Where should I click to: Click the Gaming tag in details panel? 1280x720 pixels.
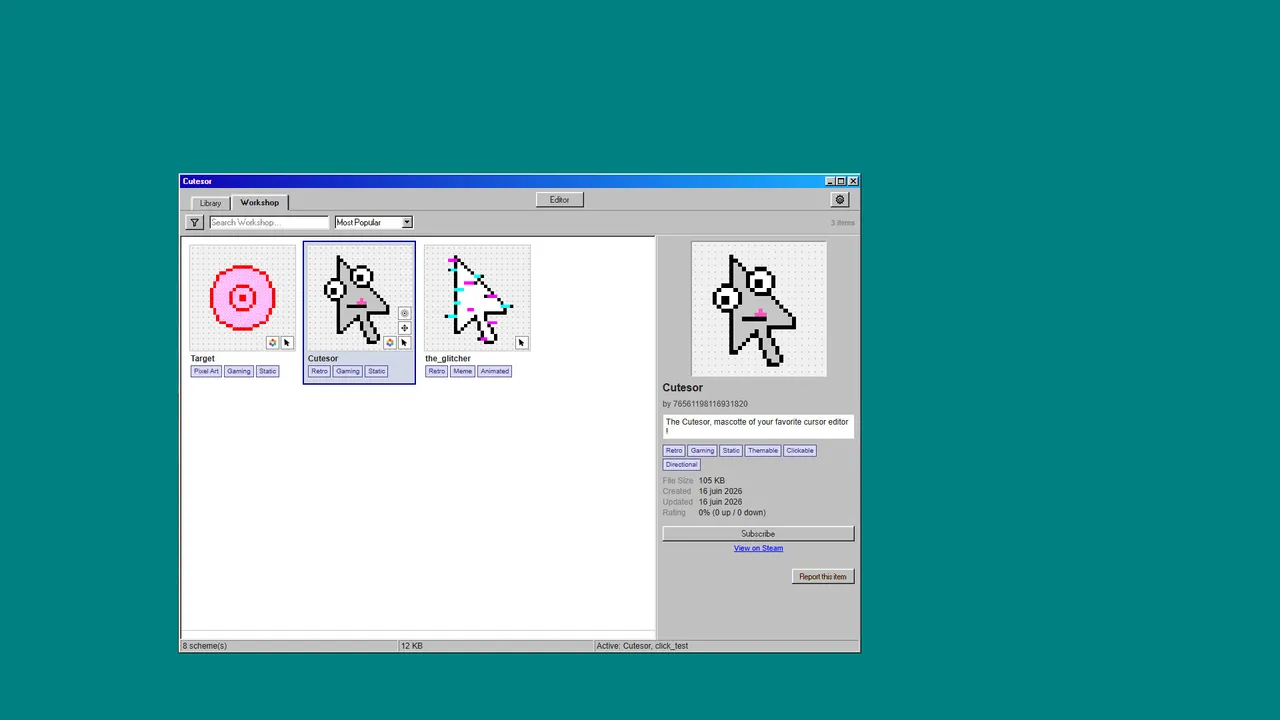[x=702, y=451]
